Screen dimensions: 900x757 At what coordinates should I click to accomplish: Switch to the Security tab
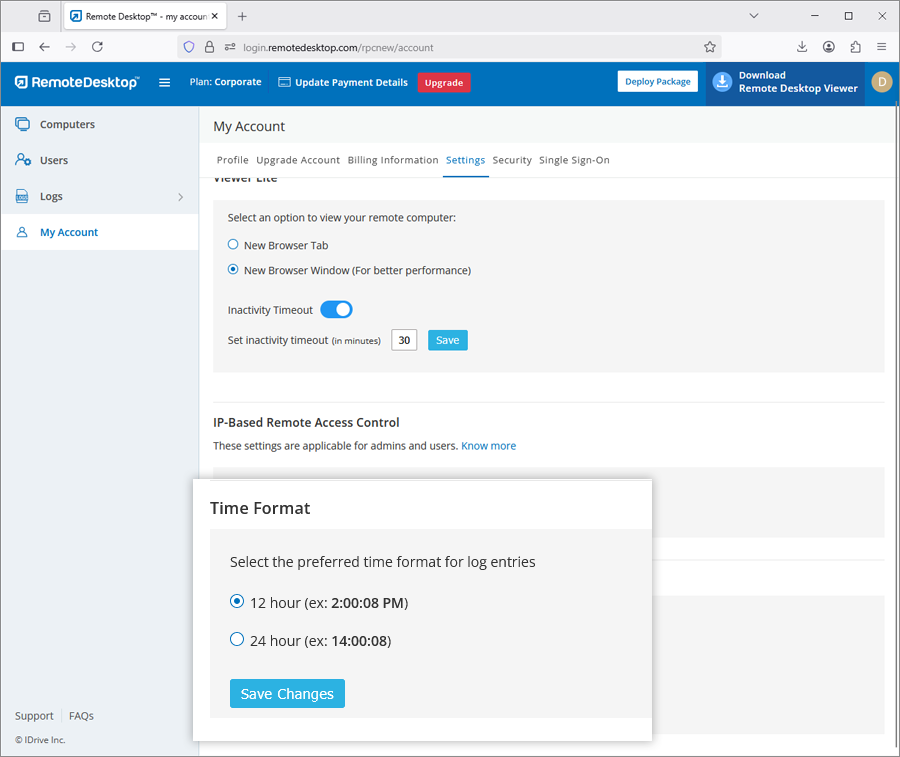coord(512,160)
